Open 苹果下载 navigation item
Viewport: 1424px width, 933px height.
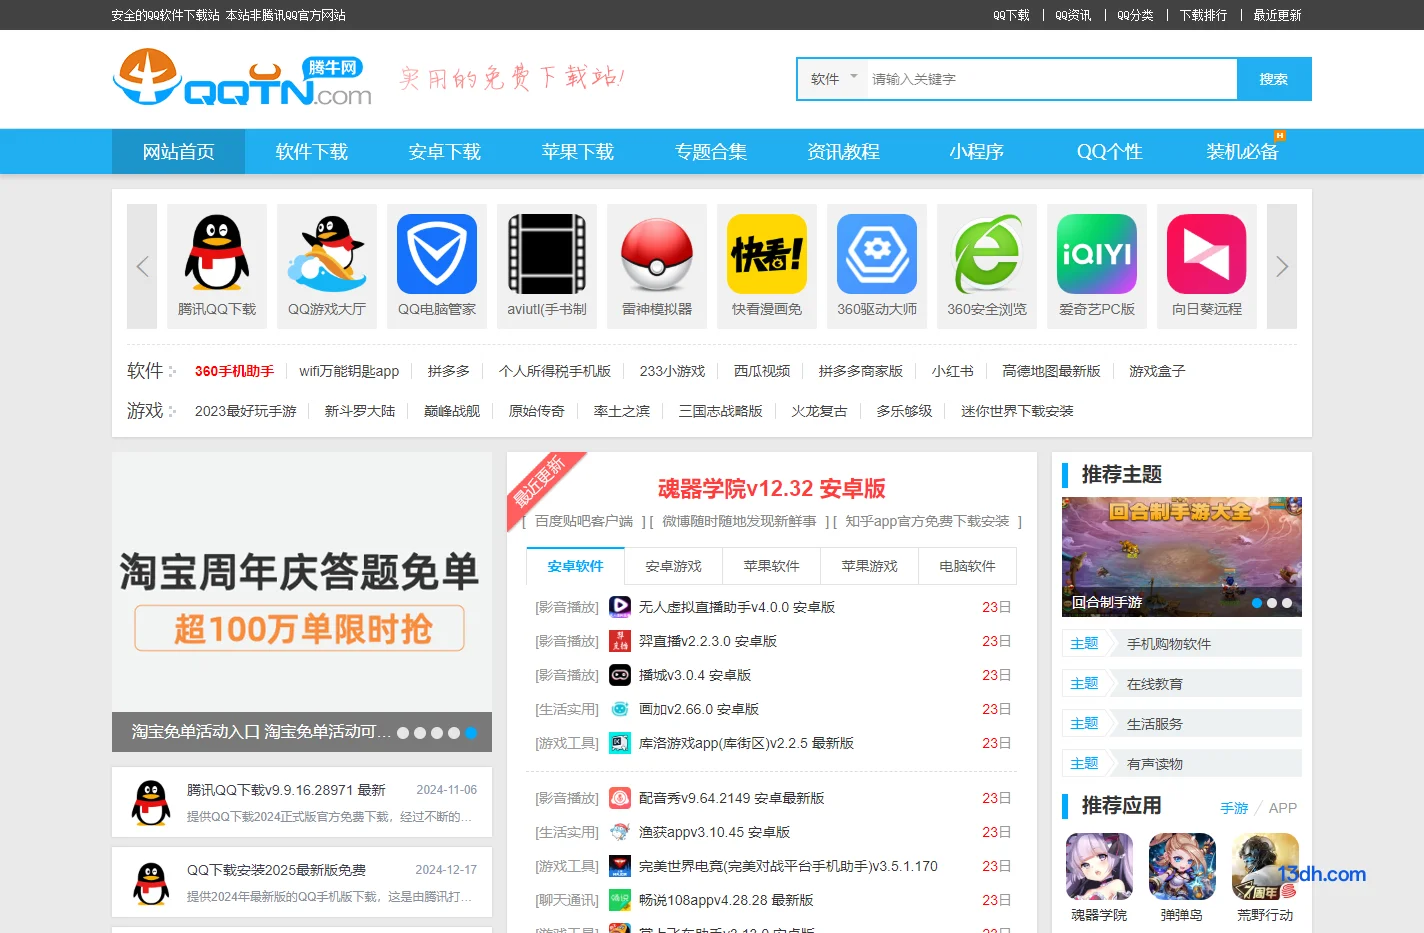point(577,151)
